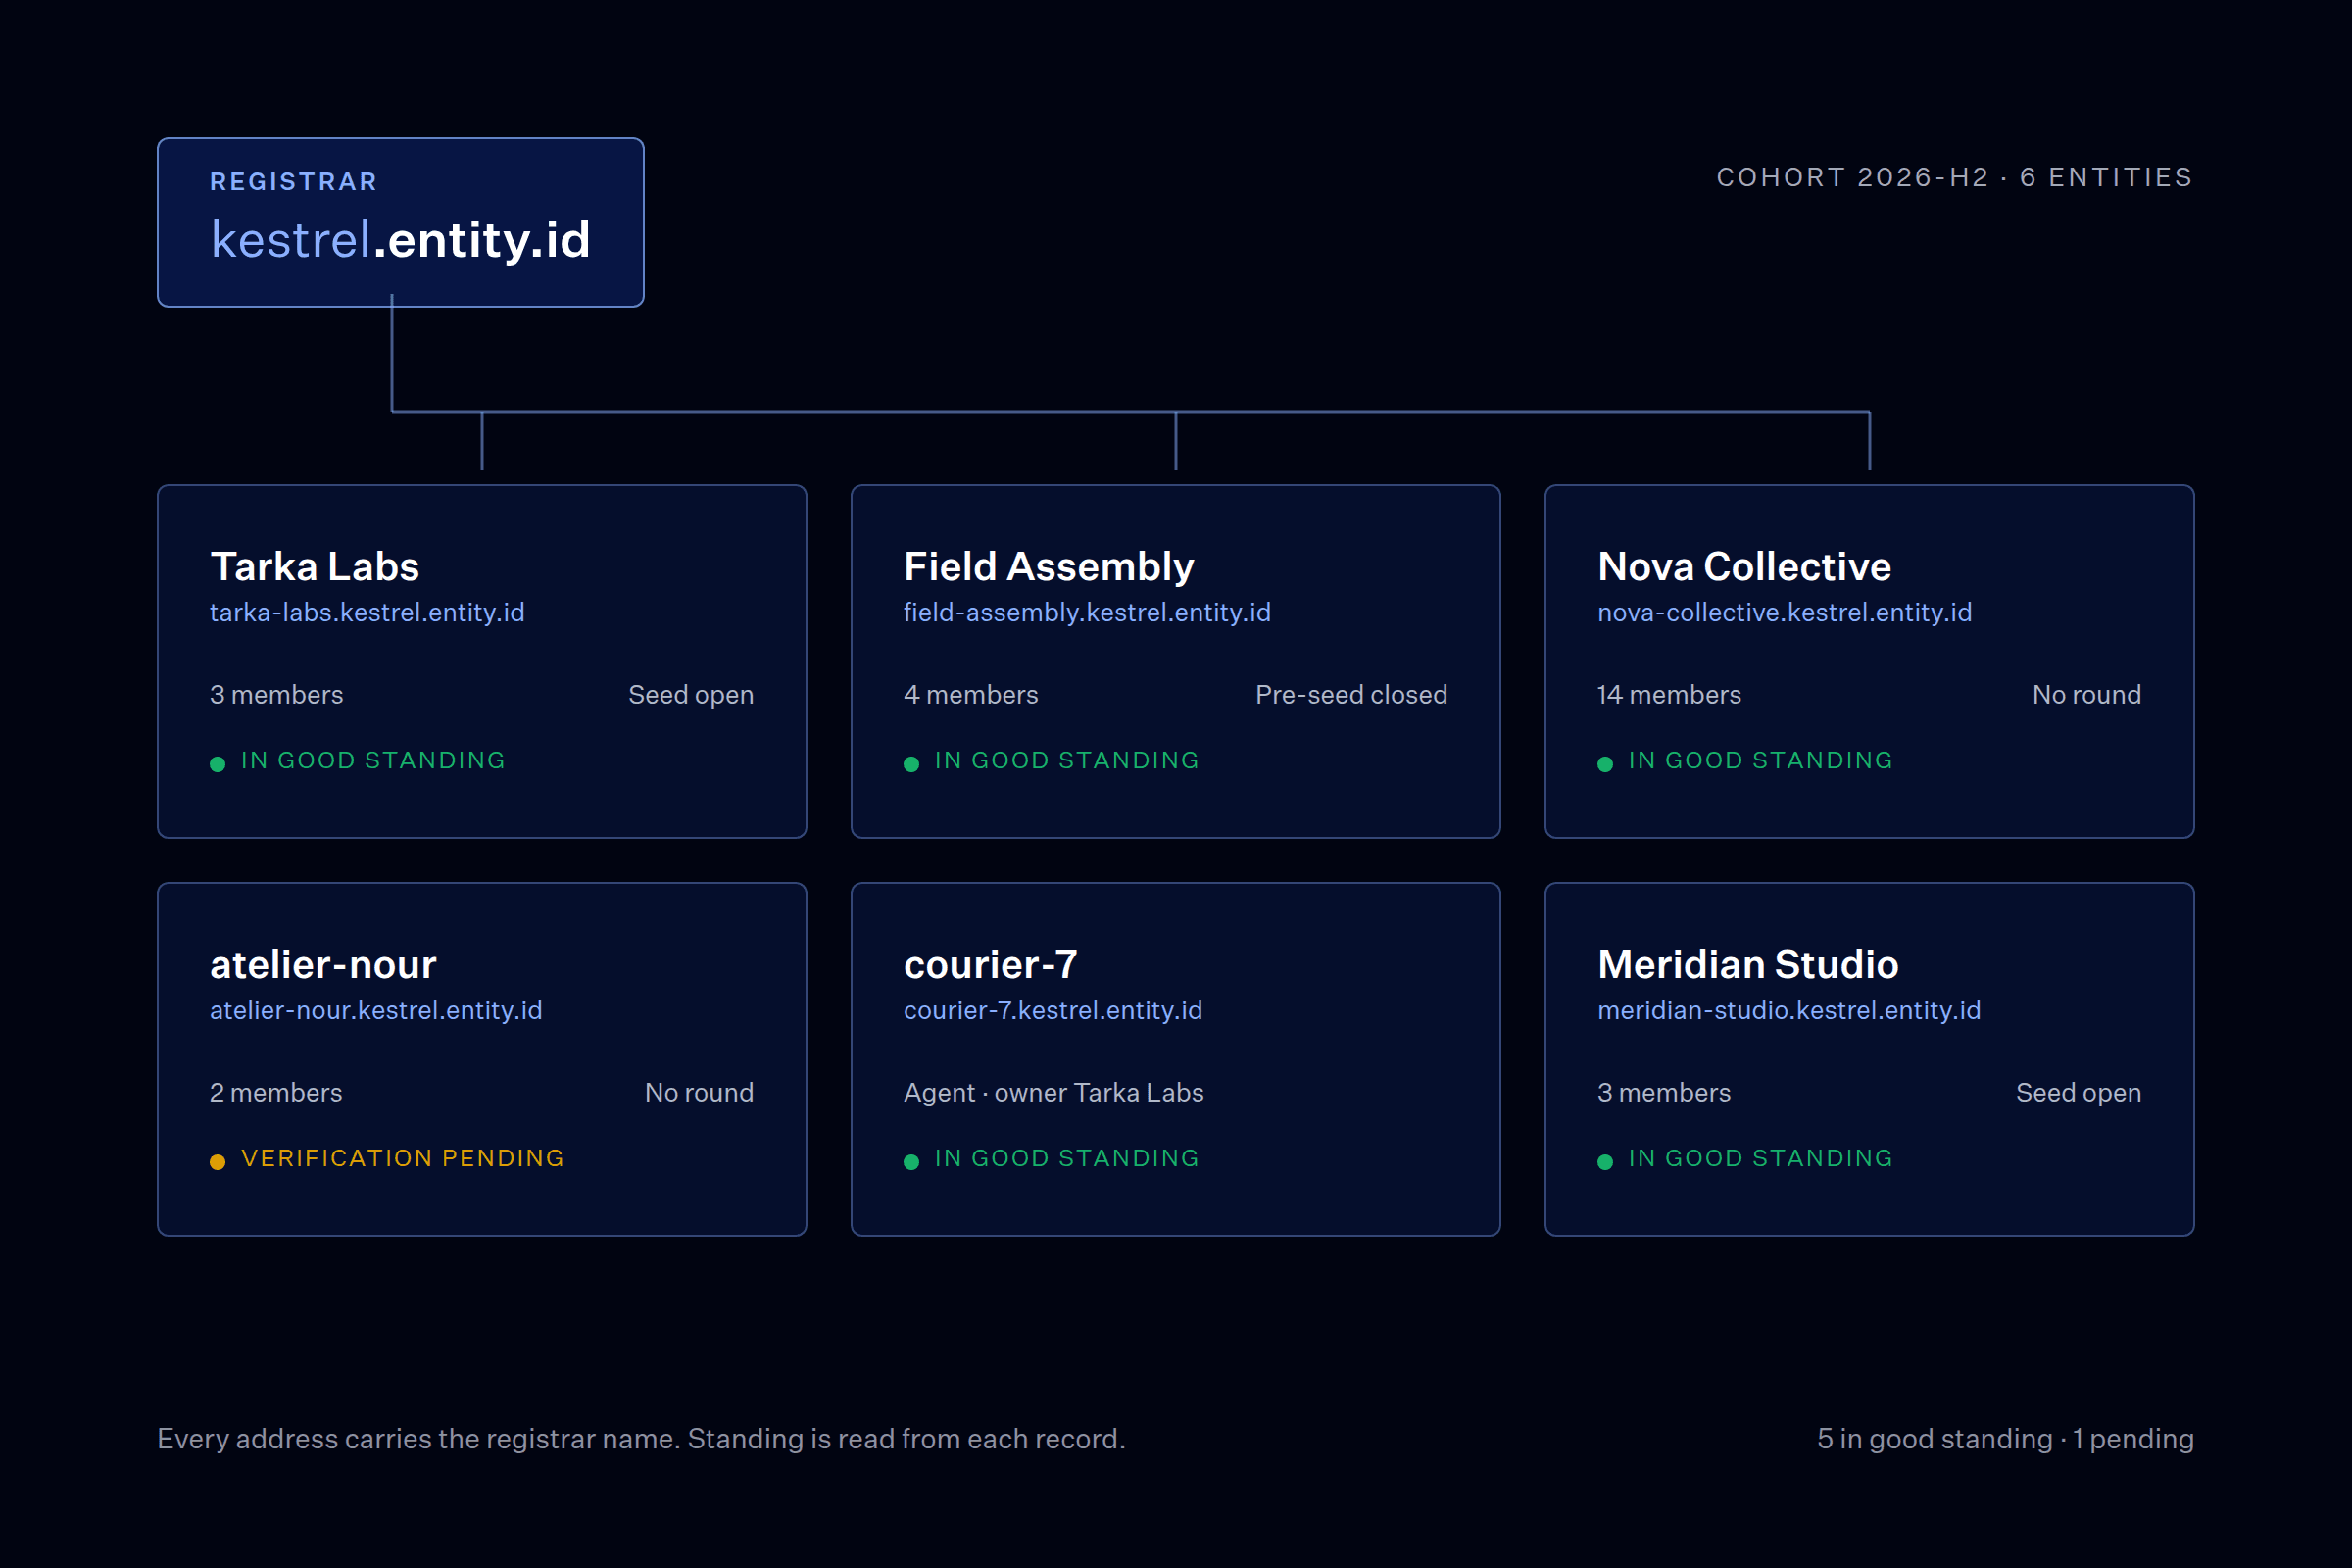Click the footer note about registrar names
The width and height of the screenshot is (2352, 1568).
pyautogui.click(x=641, y=1438)
